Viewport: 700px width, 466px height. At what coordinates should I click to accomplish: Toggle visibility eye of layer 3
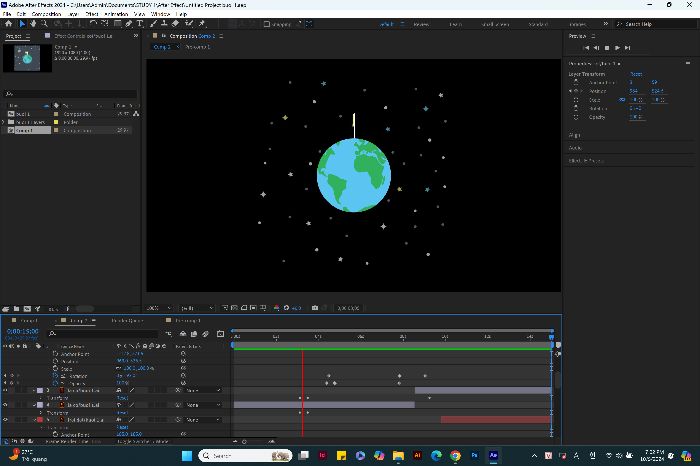coord(5,391)
